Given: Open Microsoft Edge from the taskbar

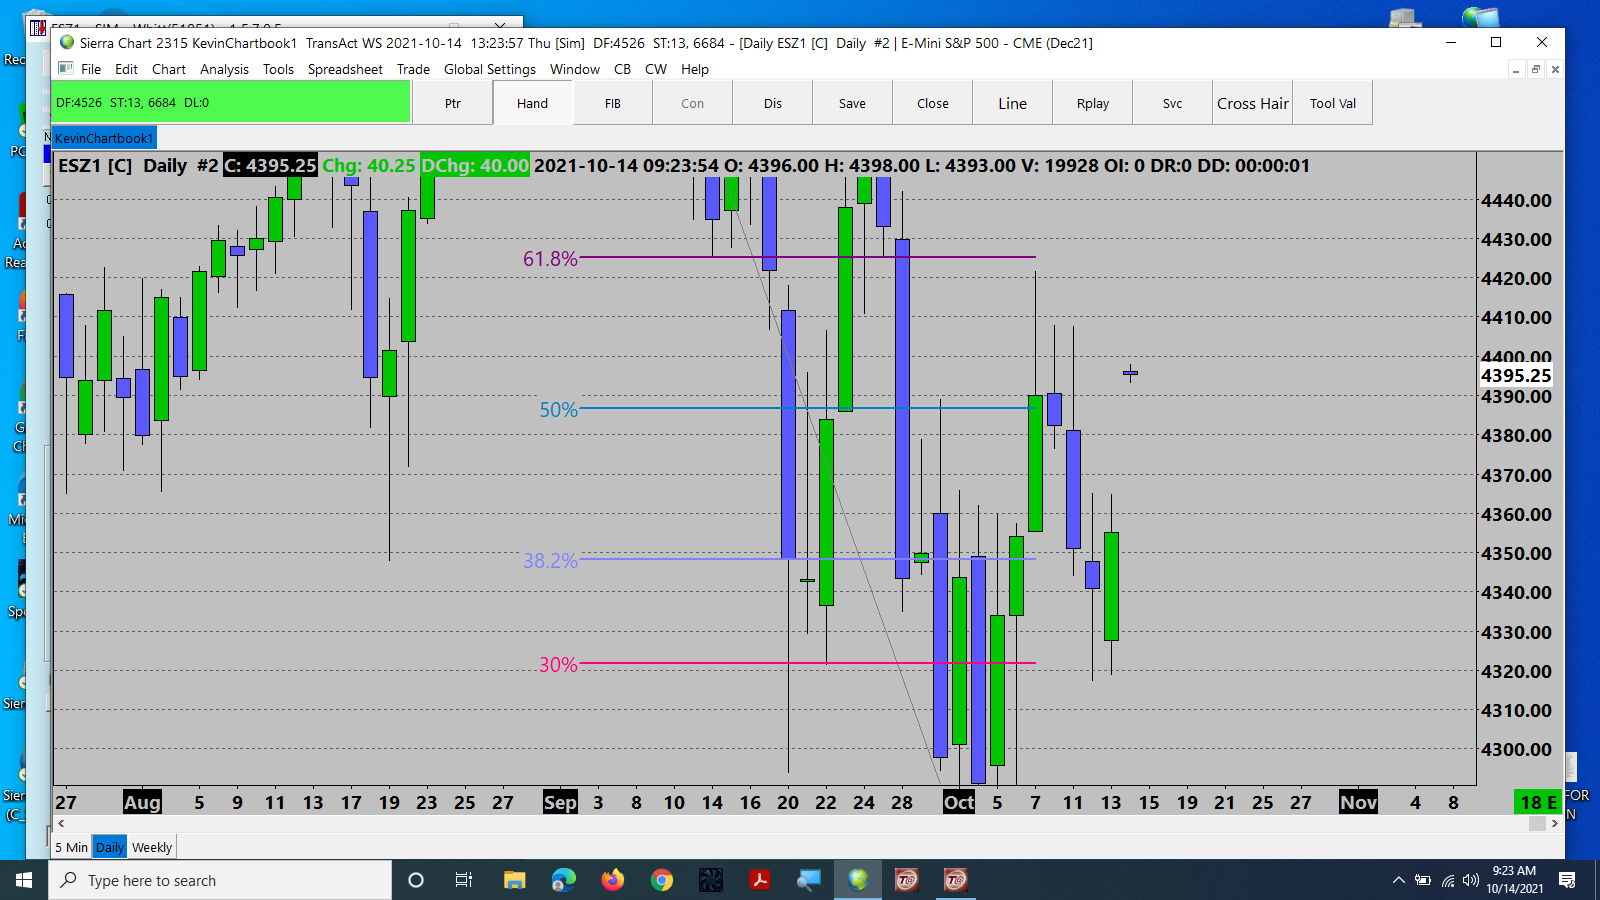Looking at the screenshot, I should pos(564,880).
